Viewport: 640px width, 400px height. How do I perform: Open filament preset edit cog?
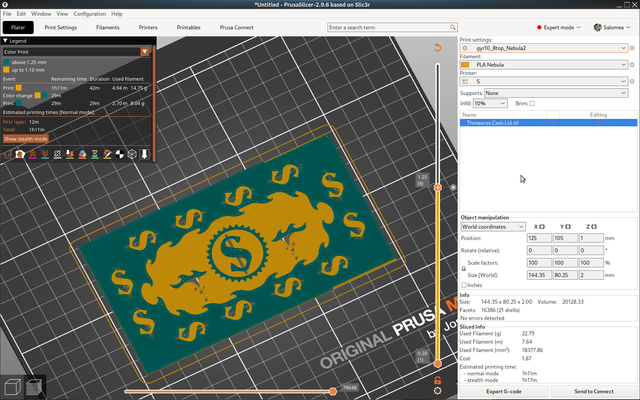632,64
